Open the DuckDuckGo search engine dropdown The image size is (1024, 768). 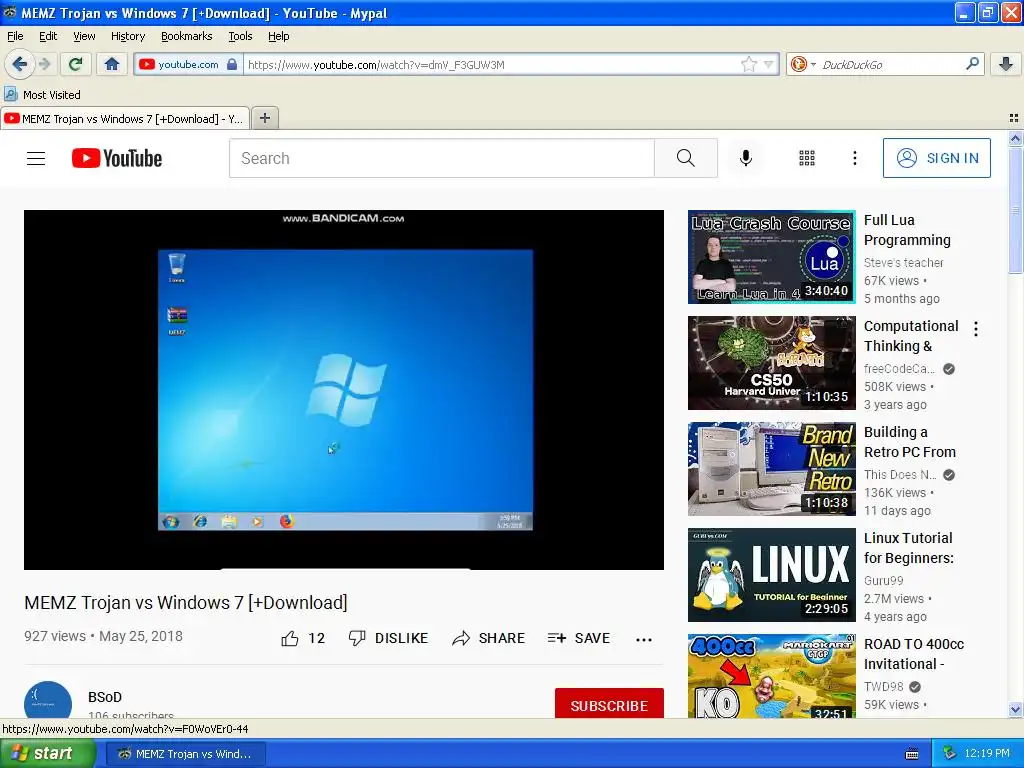[802, 64]
